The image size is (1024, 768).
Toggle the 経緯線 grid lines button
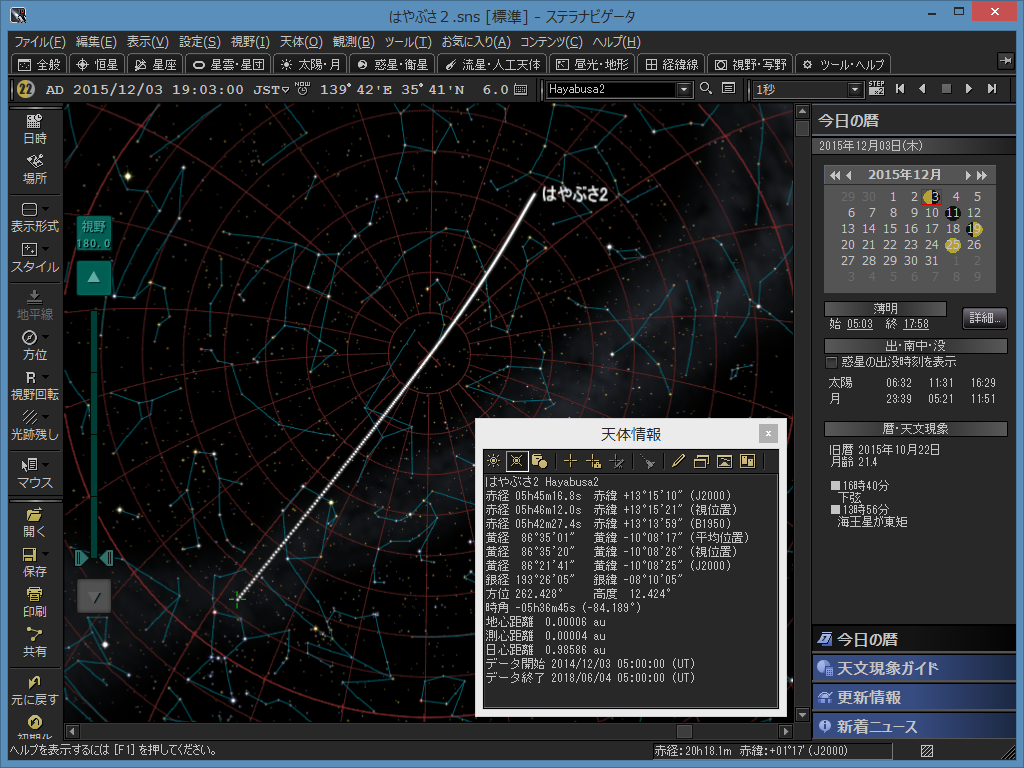point(670,64)
